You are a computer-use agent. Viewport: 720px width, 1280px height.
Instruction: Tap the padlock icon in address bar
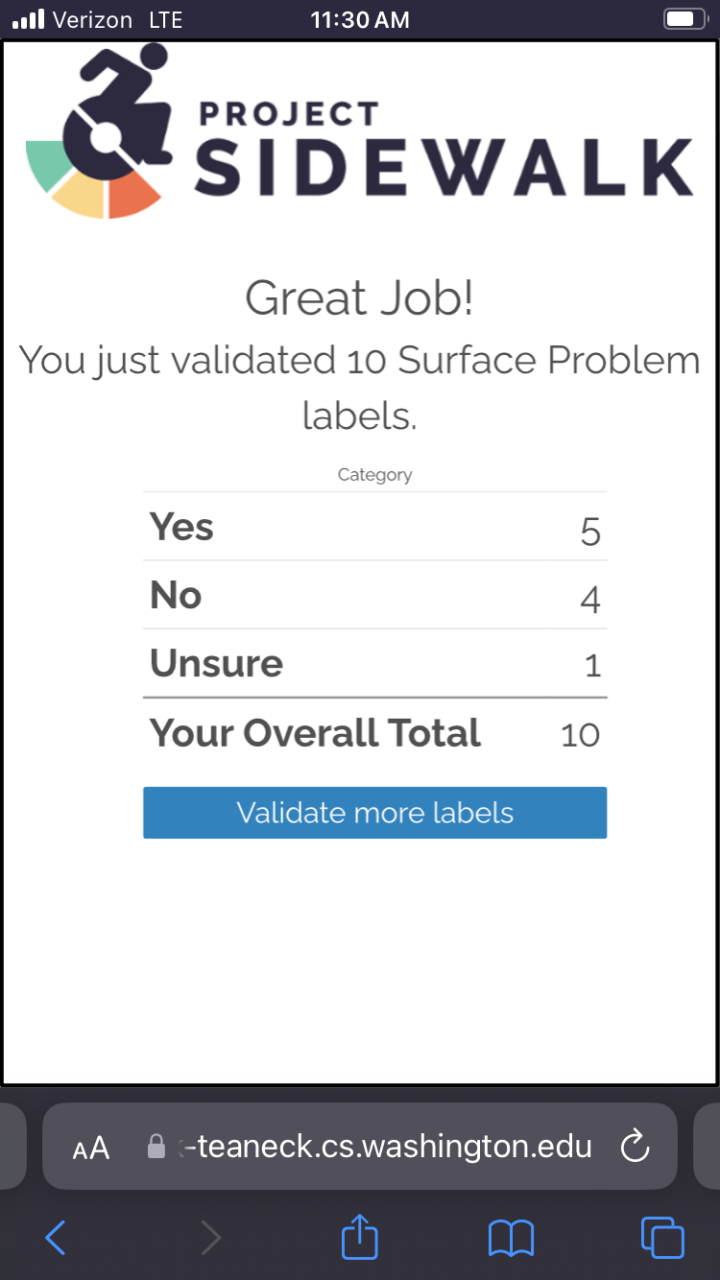(156, 1146)
